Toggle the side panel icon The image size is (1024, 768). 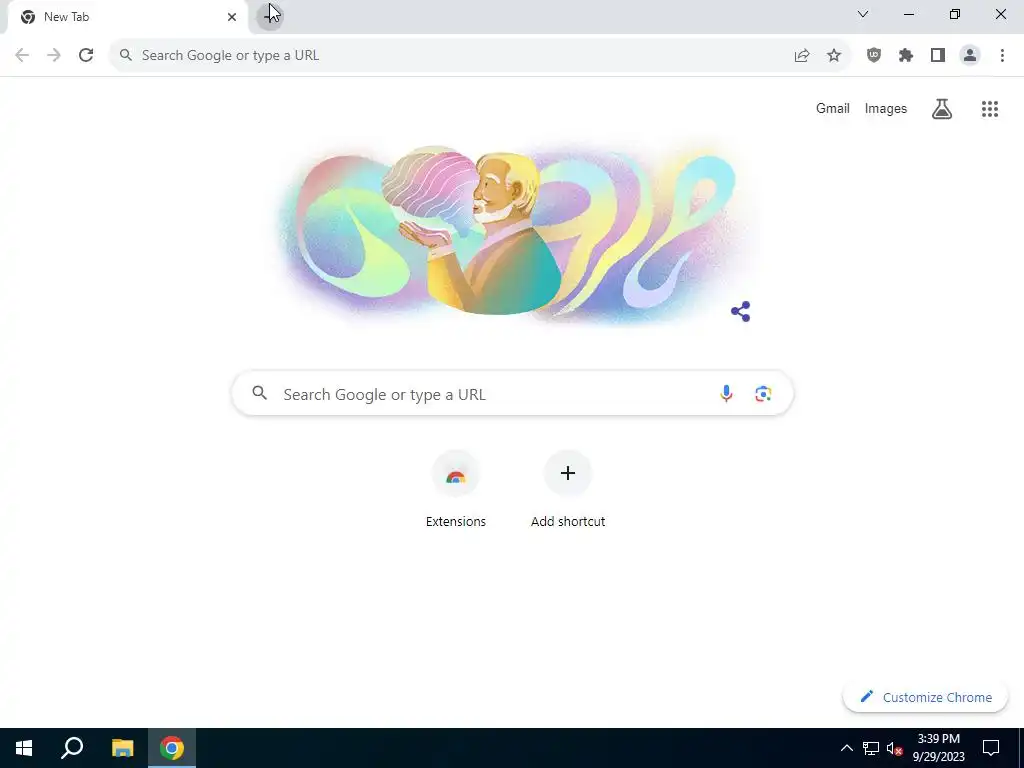tap(938, 56)
